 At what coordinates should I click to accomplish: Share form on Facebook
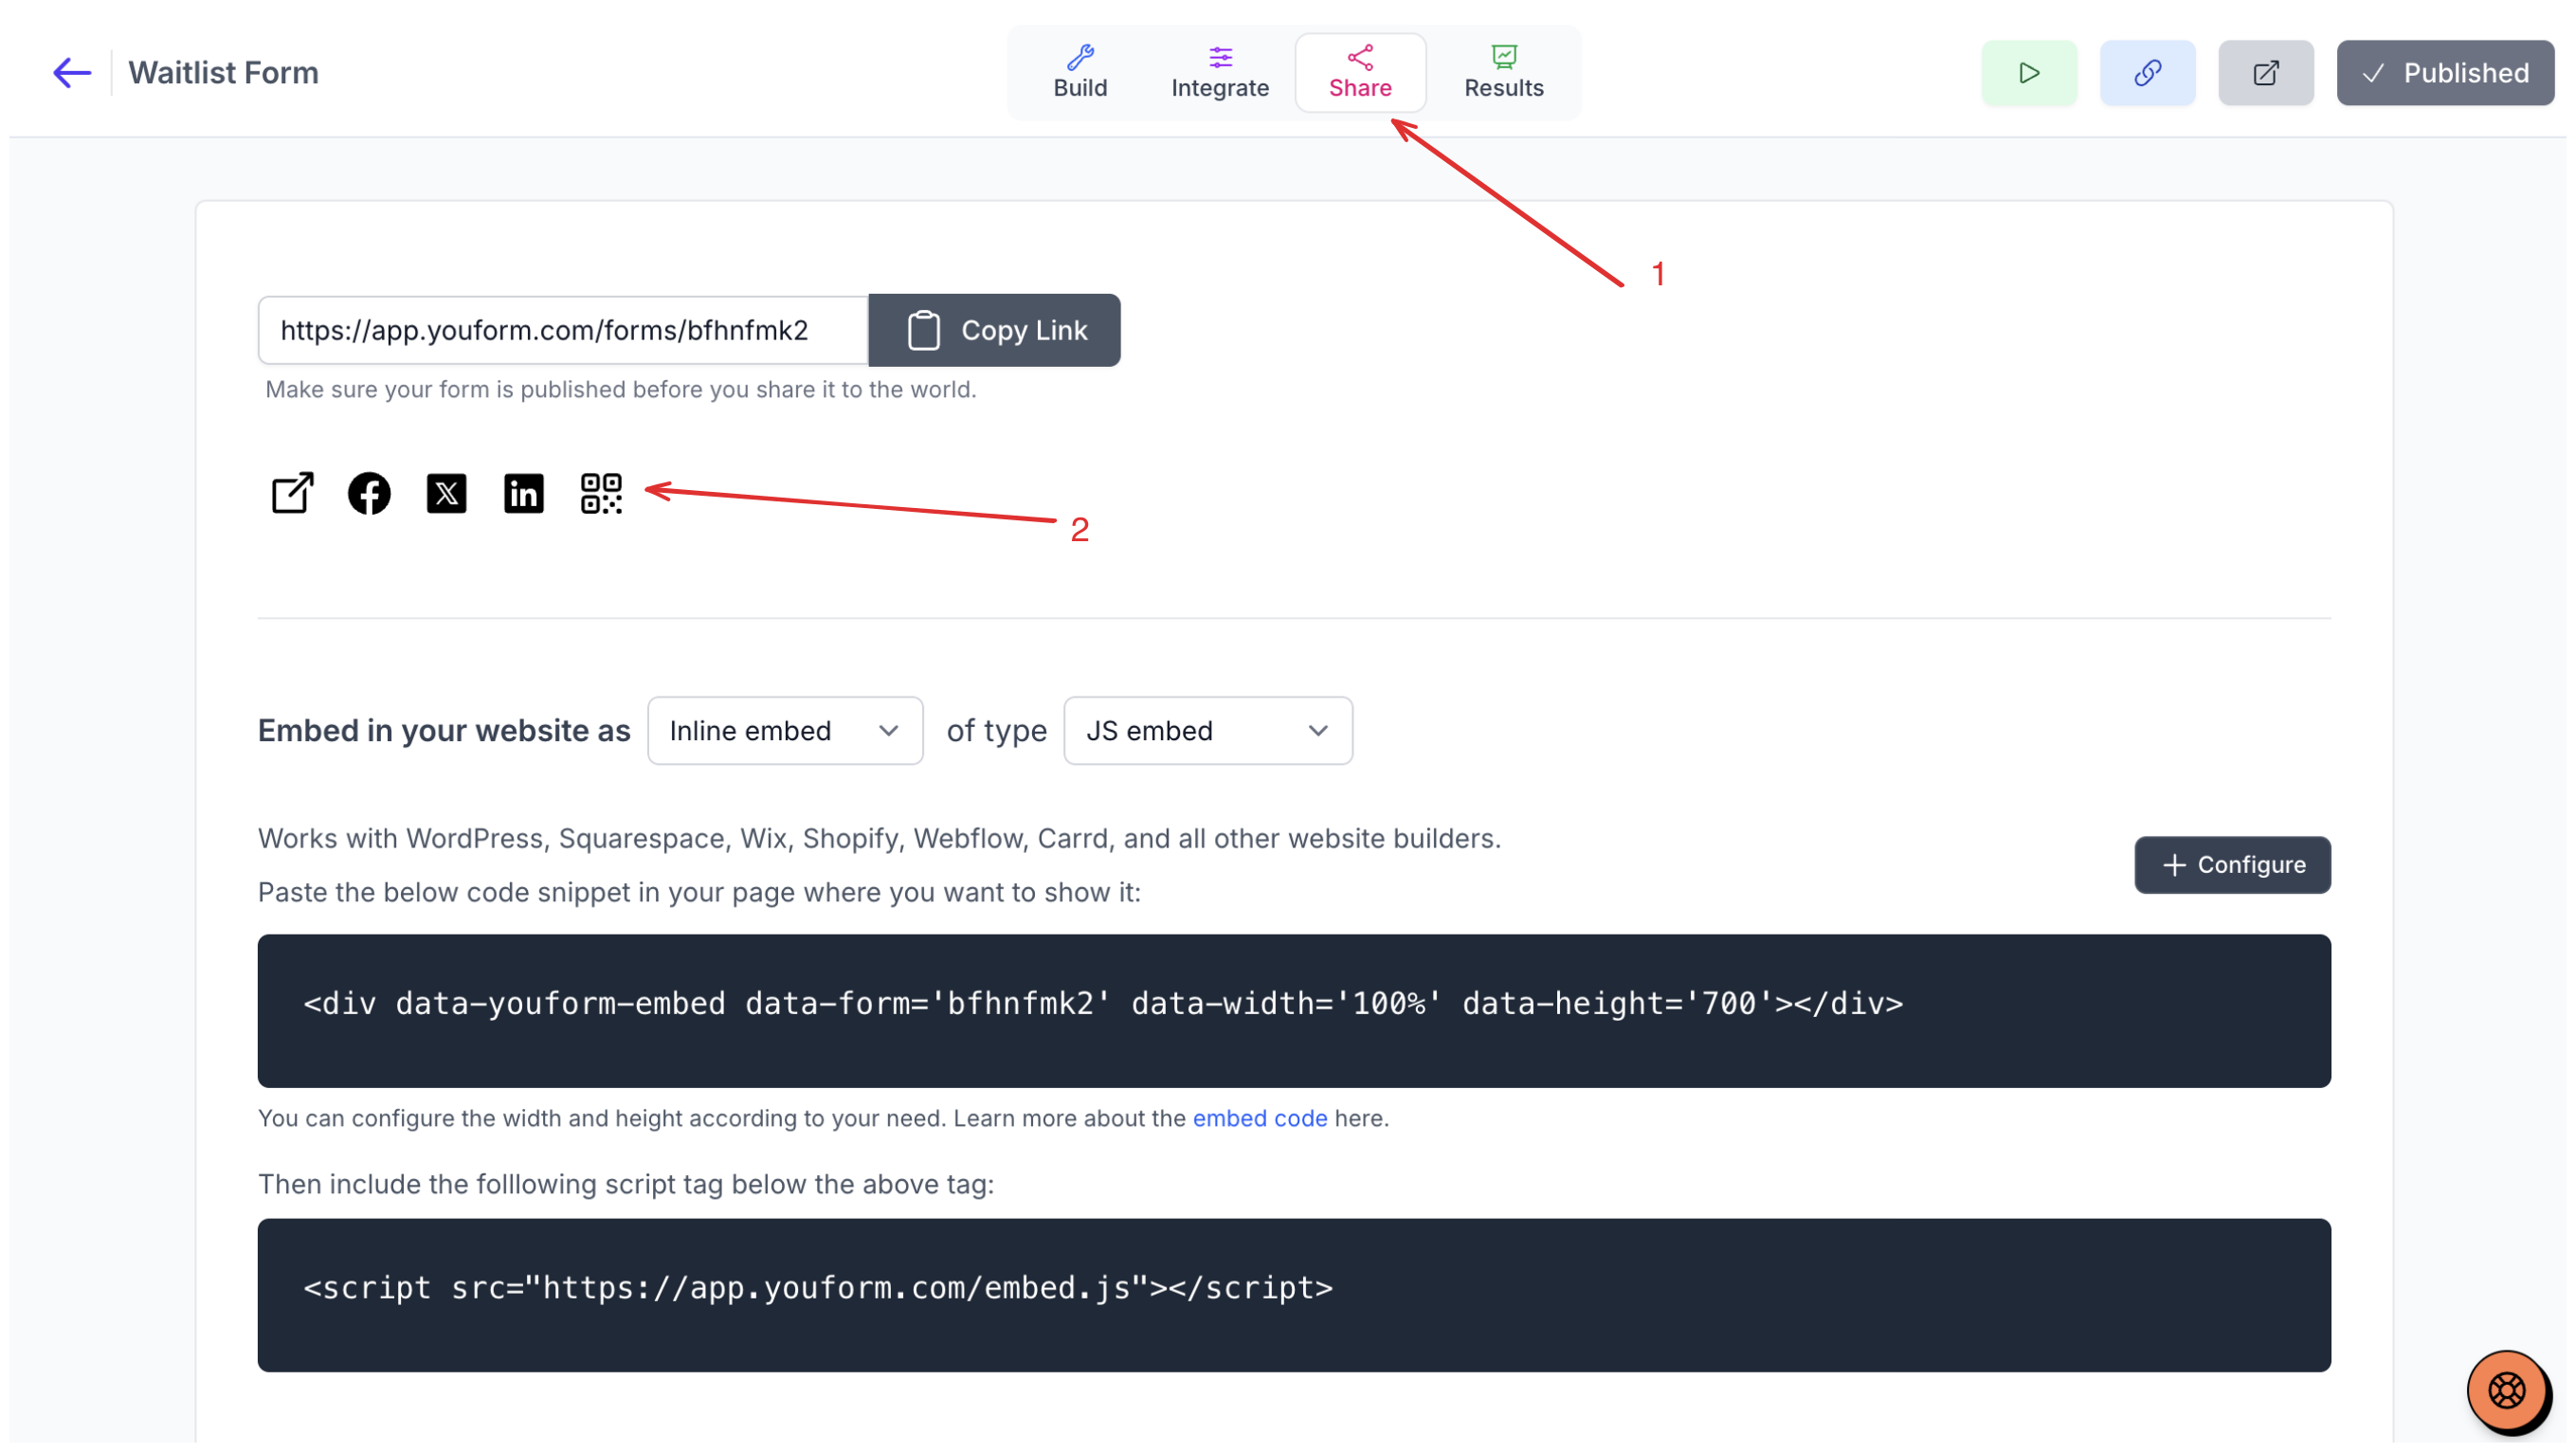[369, 493]
